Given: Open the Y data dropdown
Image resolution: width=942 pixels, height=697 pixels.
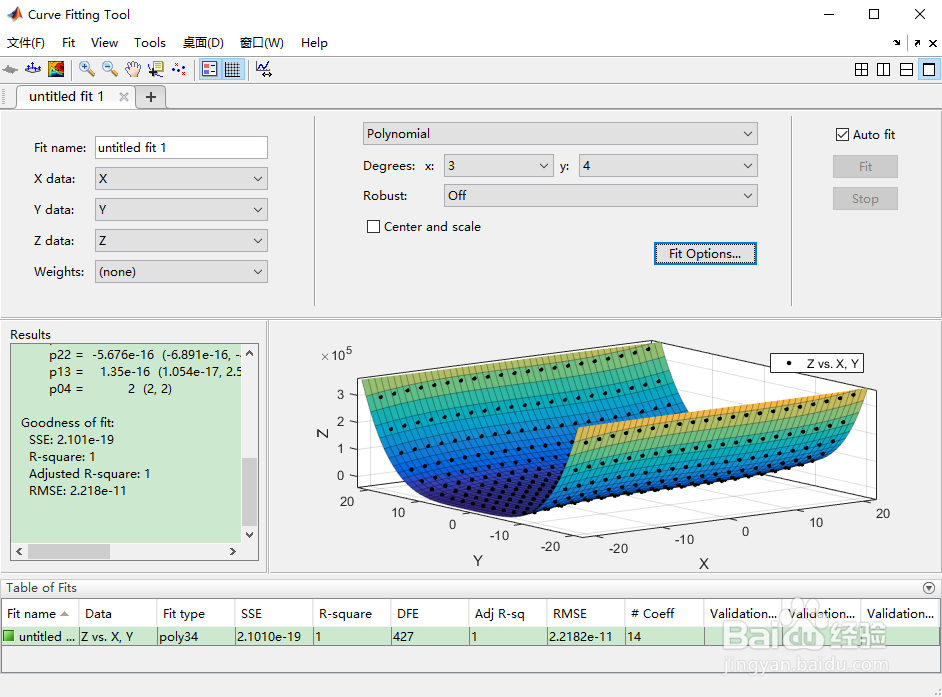Looking at the screenshot, I should click(181, 210).
